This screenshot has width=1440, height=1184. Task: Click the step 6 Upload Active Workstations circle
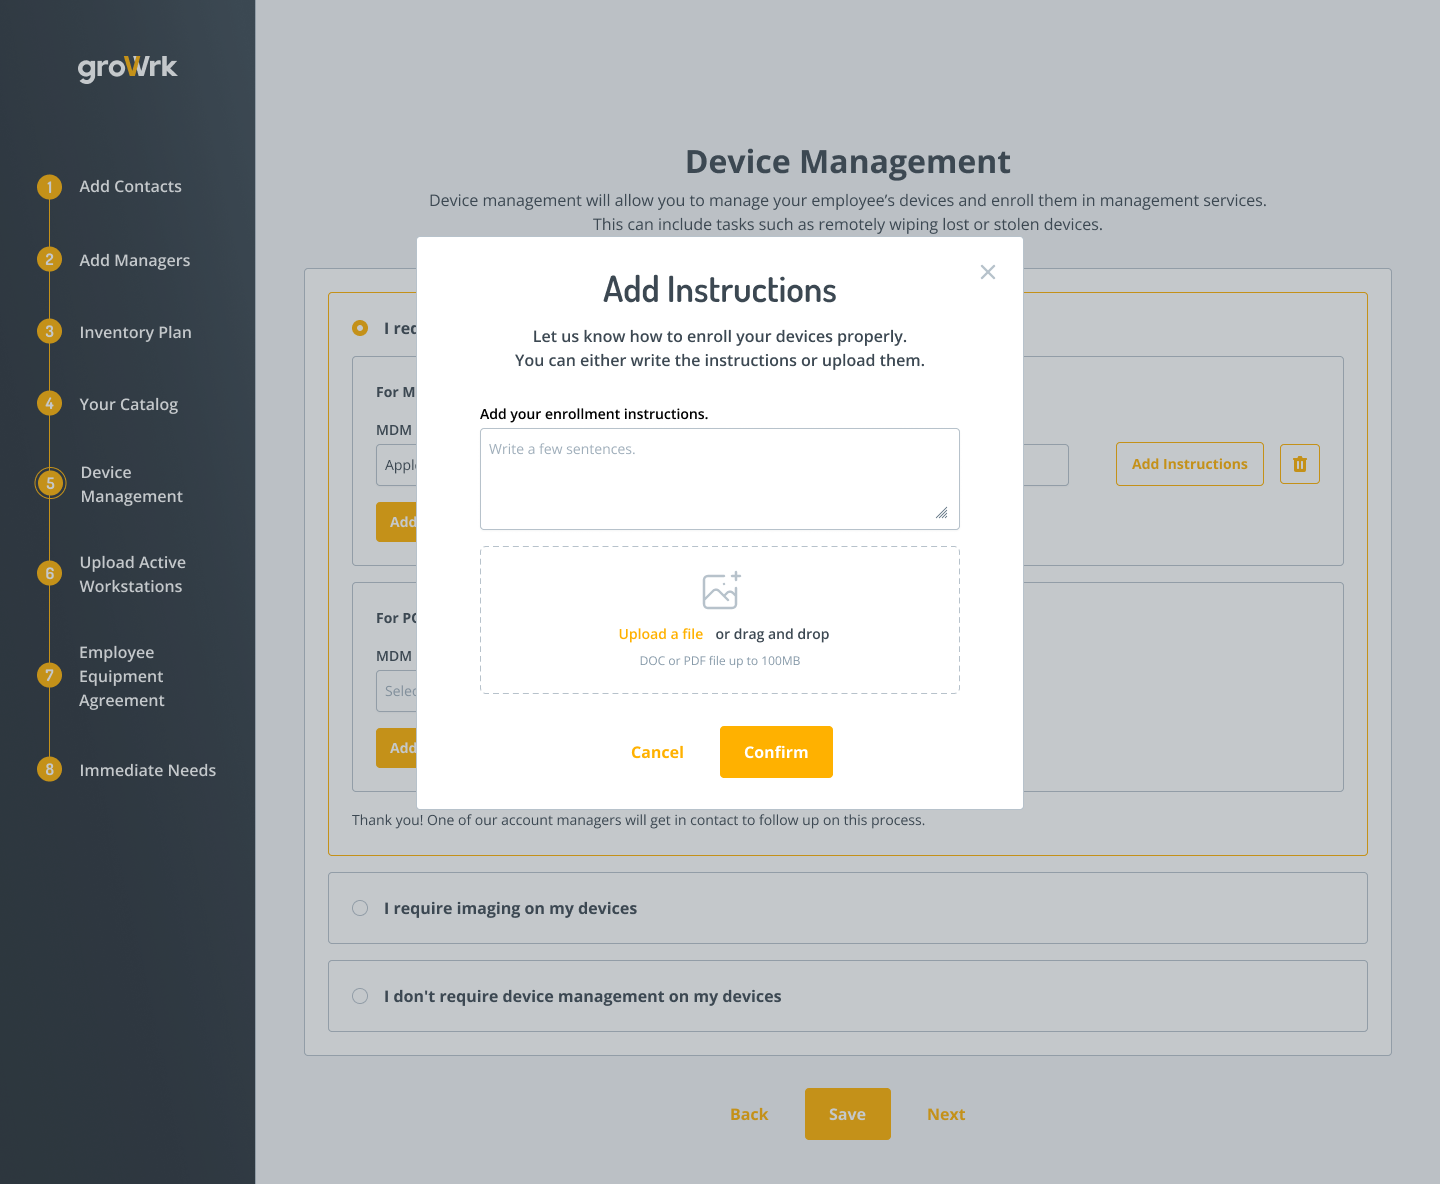point(49,573)
